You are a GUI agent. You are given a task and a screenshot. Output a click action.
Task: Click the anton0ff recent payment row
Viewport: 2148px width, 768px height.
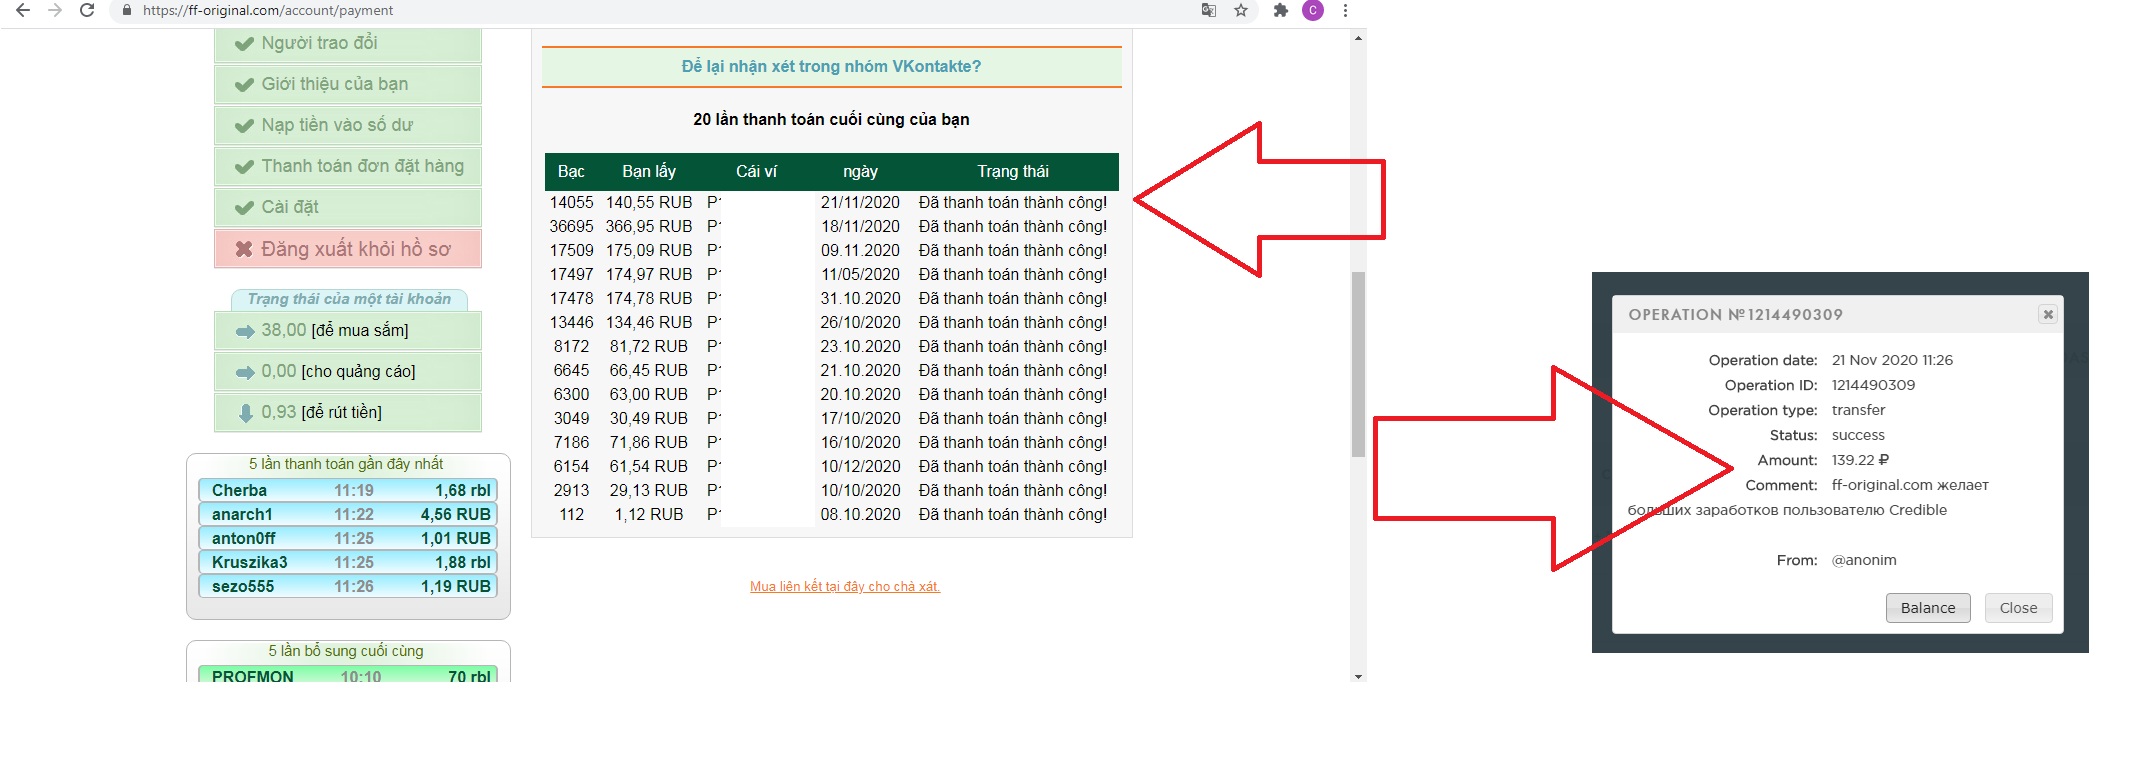pos(348,538)
